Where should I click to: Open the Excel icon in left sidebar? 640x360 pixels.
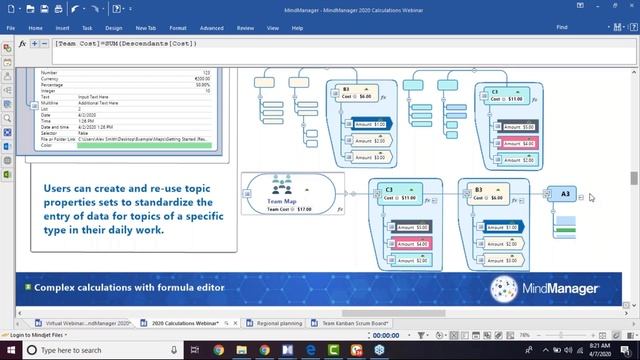(7, 175)
